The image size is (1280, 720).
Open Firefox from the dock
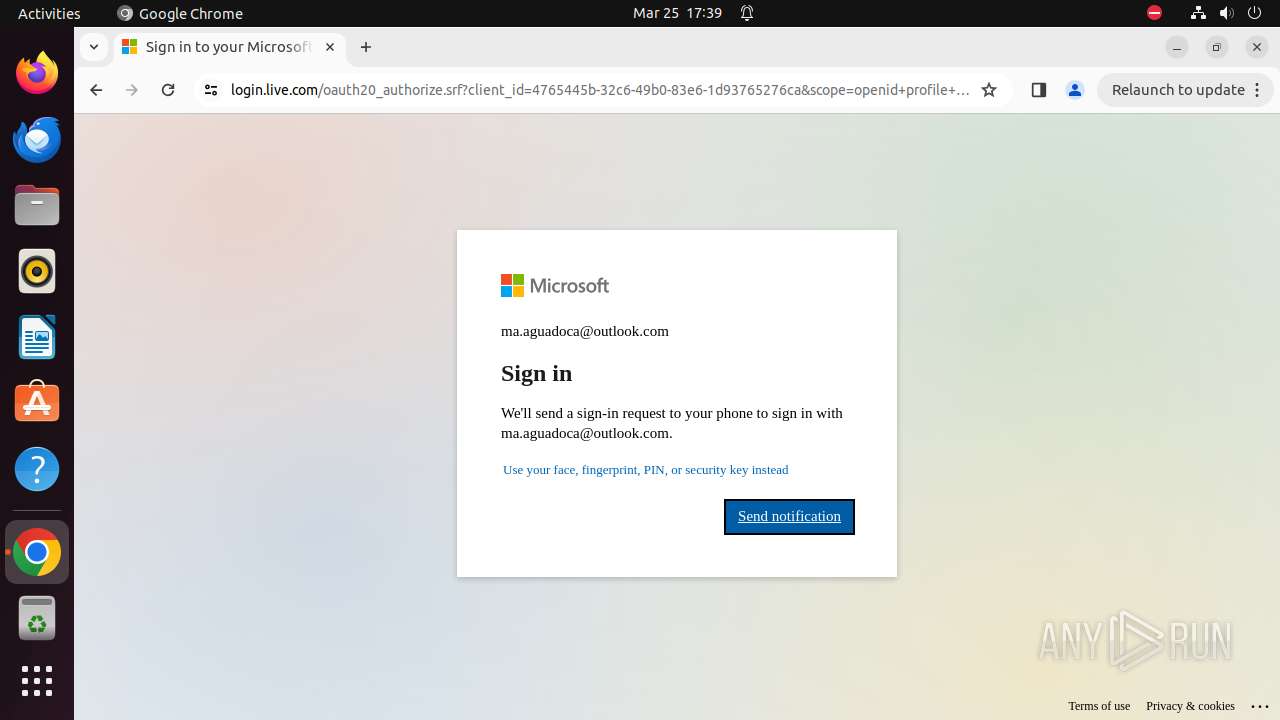pos(37,73)
